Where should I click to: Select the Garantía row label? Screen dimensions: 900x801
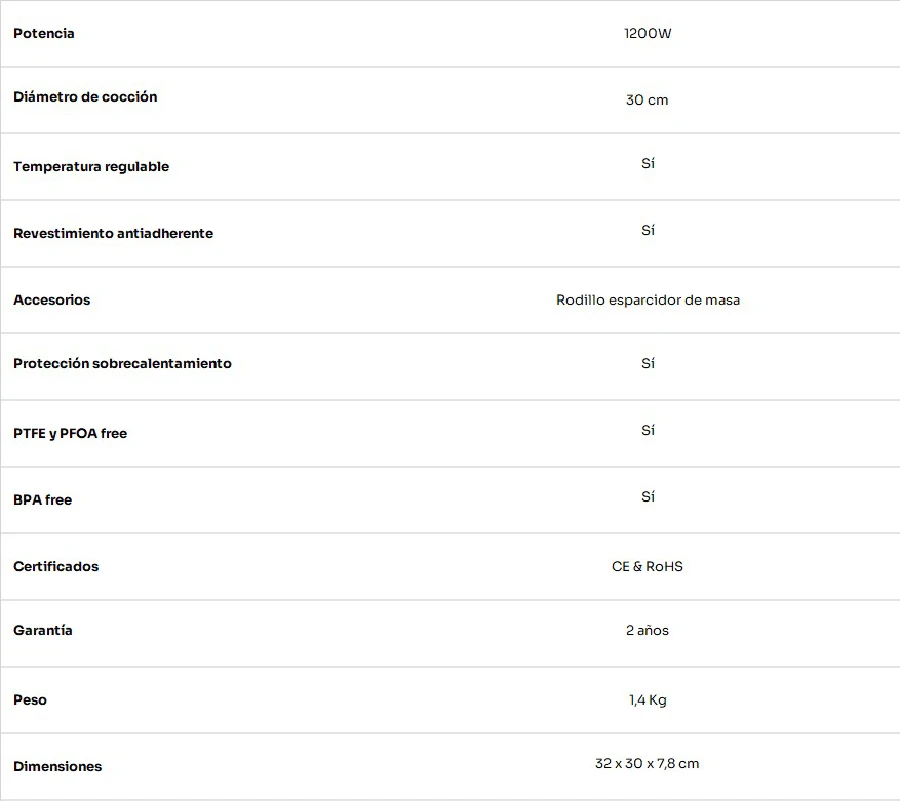[43, 631]
